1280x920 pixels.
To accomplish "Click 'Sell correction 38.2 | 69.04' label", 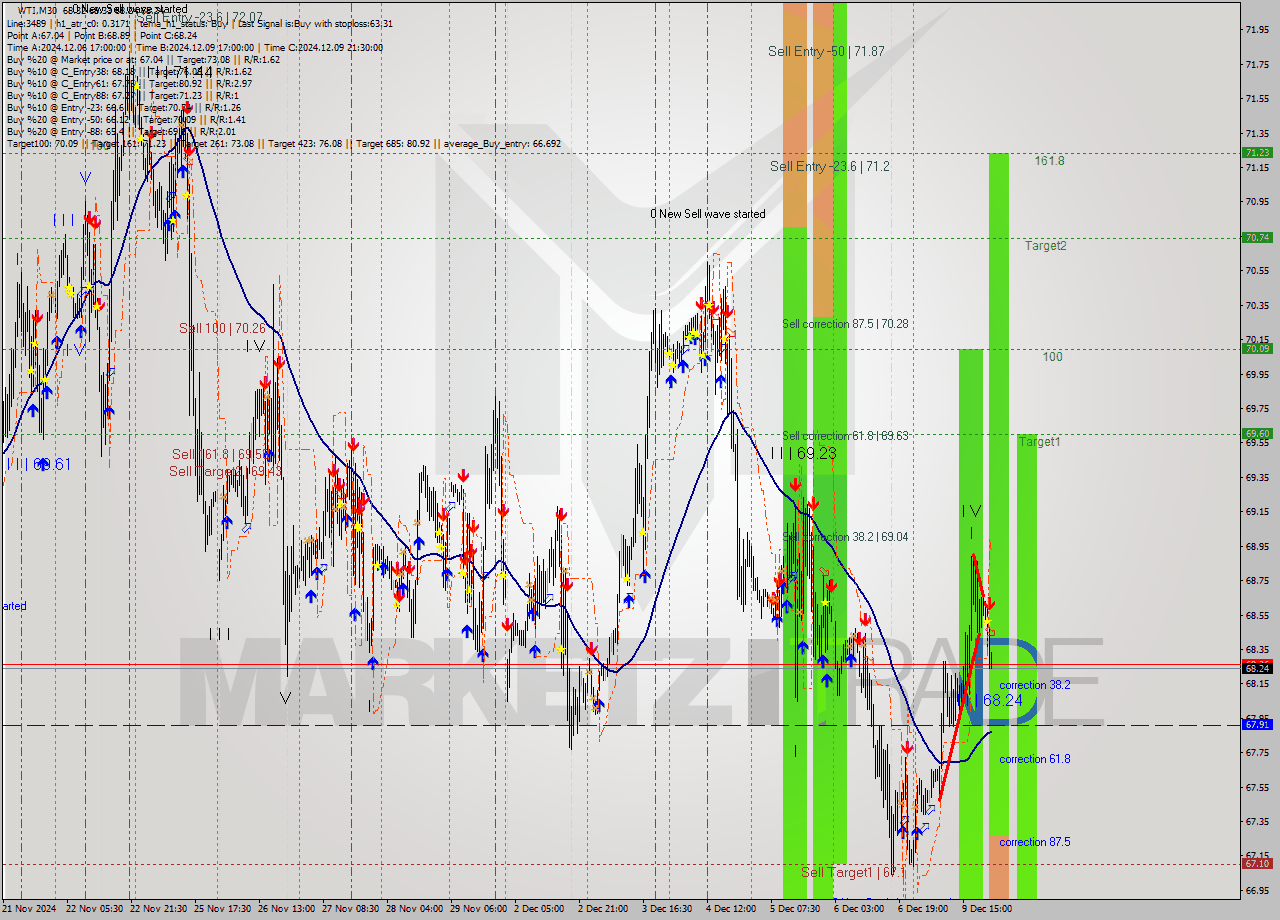I will coord(845,537).
